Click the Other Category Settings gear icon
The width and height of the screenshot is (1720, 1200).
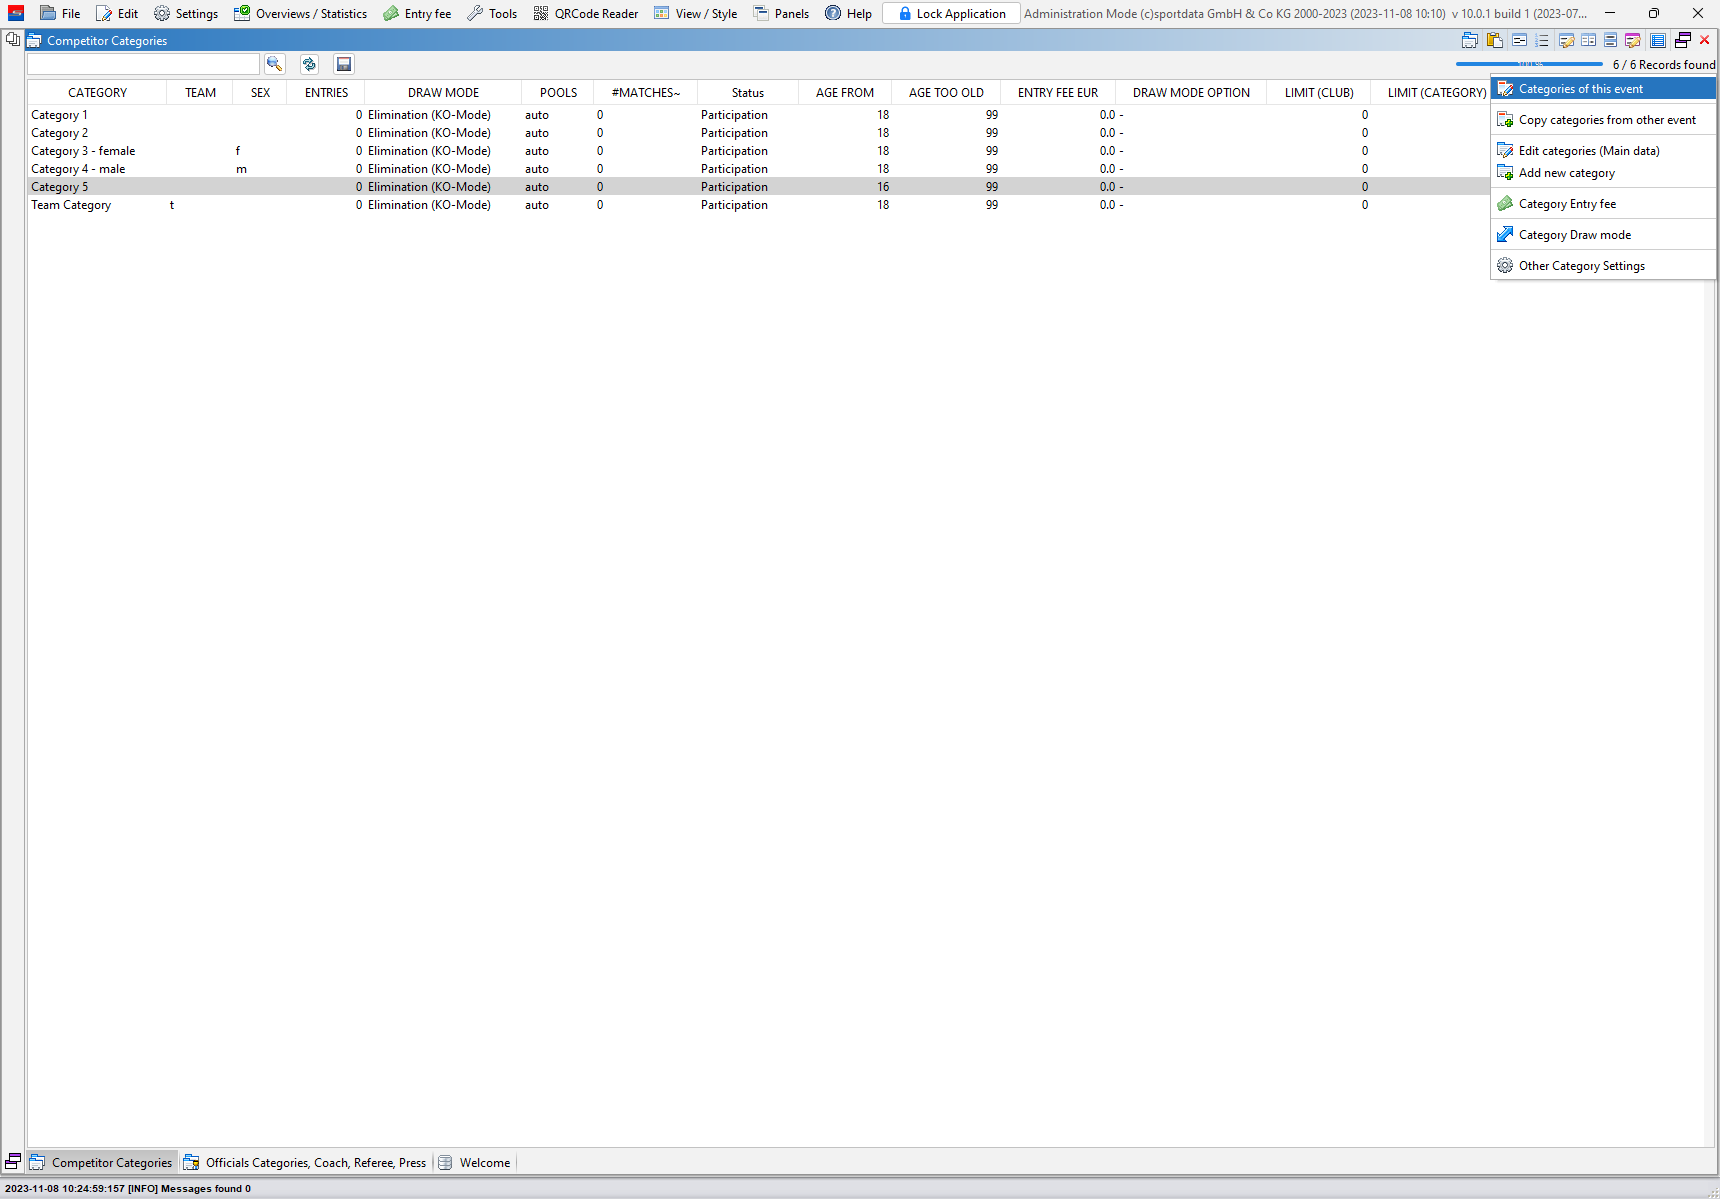1505,266
